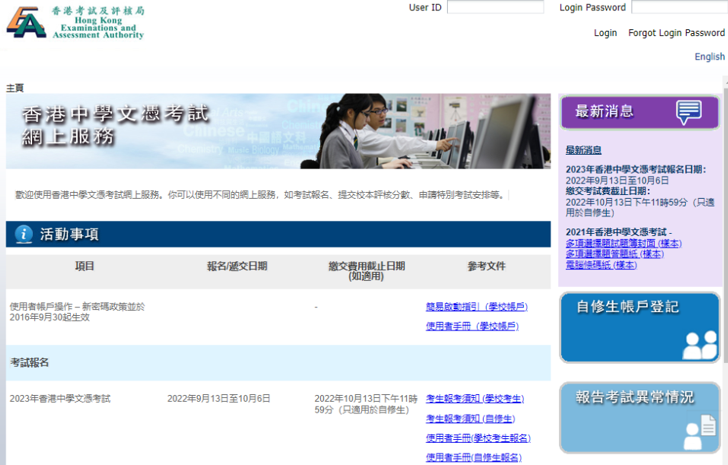728x465 pixels.
Task: Open 使用者手冊(自修生報名) link
Action: (x=474, y=458)
